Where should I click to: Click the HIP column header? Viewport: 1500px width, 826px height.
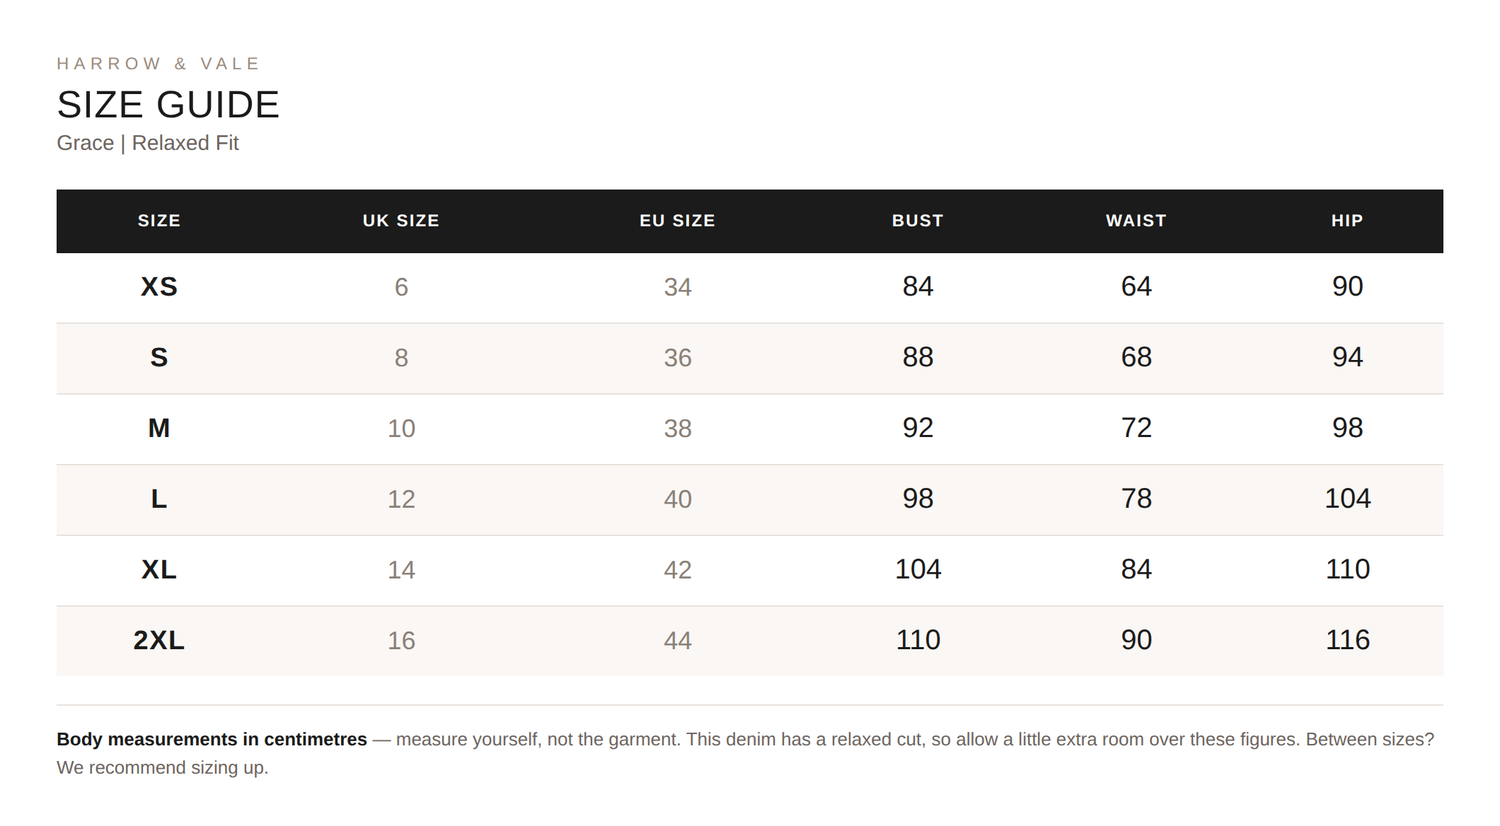[1347, 221]
